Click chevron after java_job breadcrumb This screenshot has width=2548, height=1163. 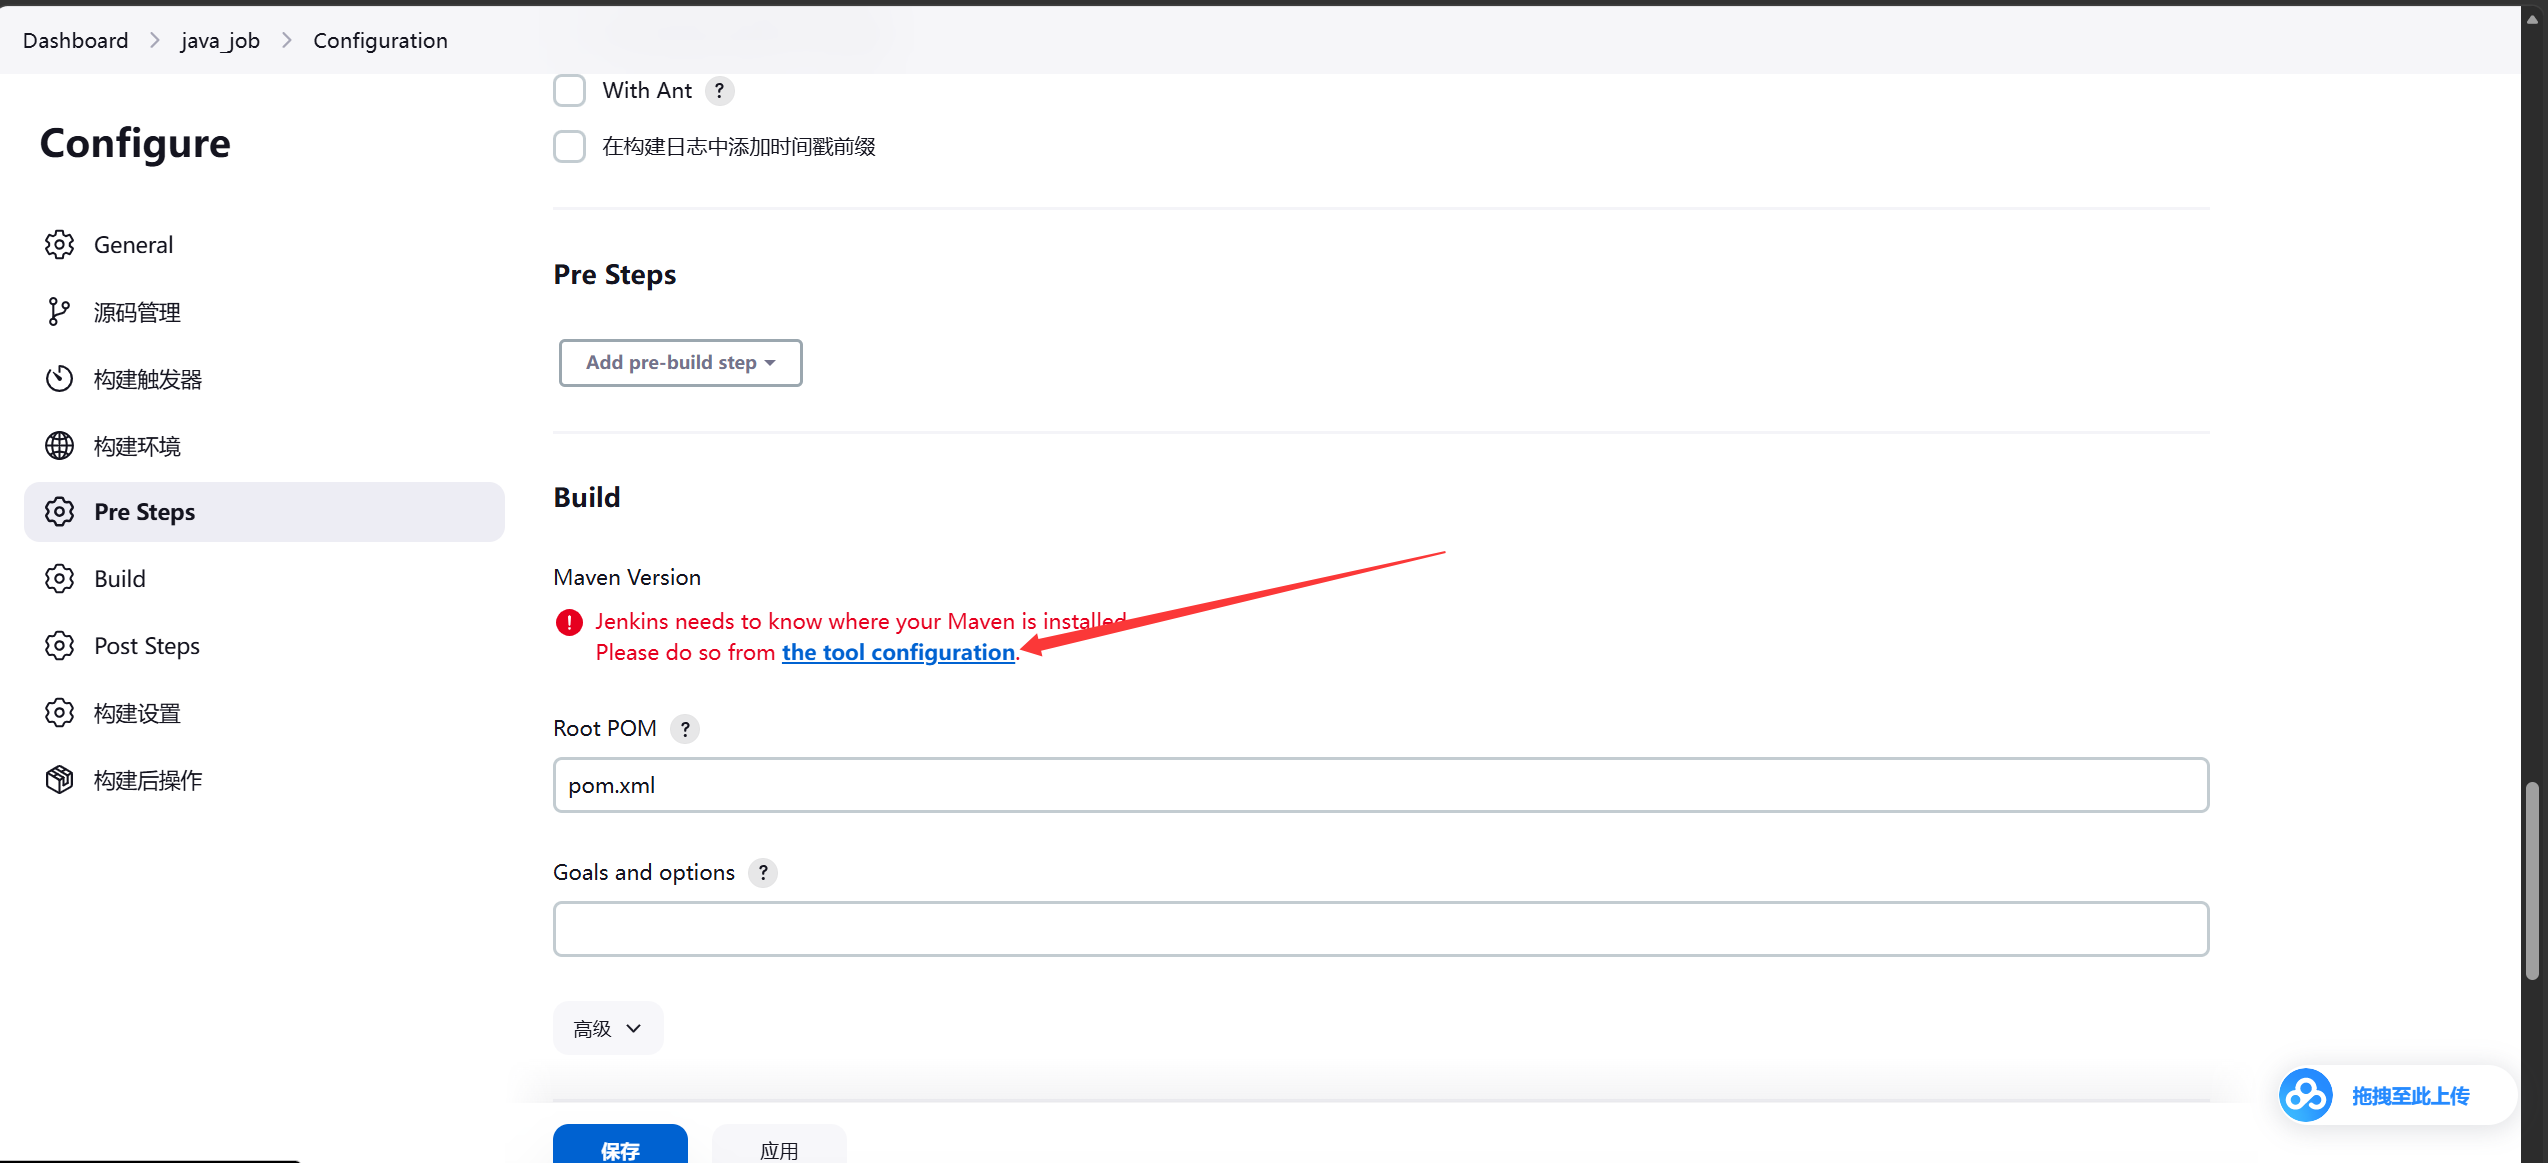pos(287,40)
